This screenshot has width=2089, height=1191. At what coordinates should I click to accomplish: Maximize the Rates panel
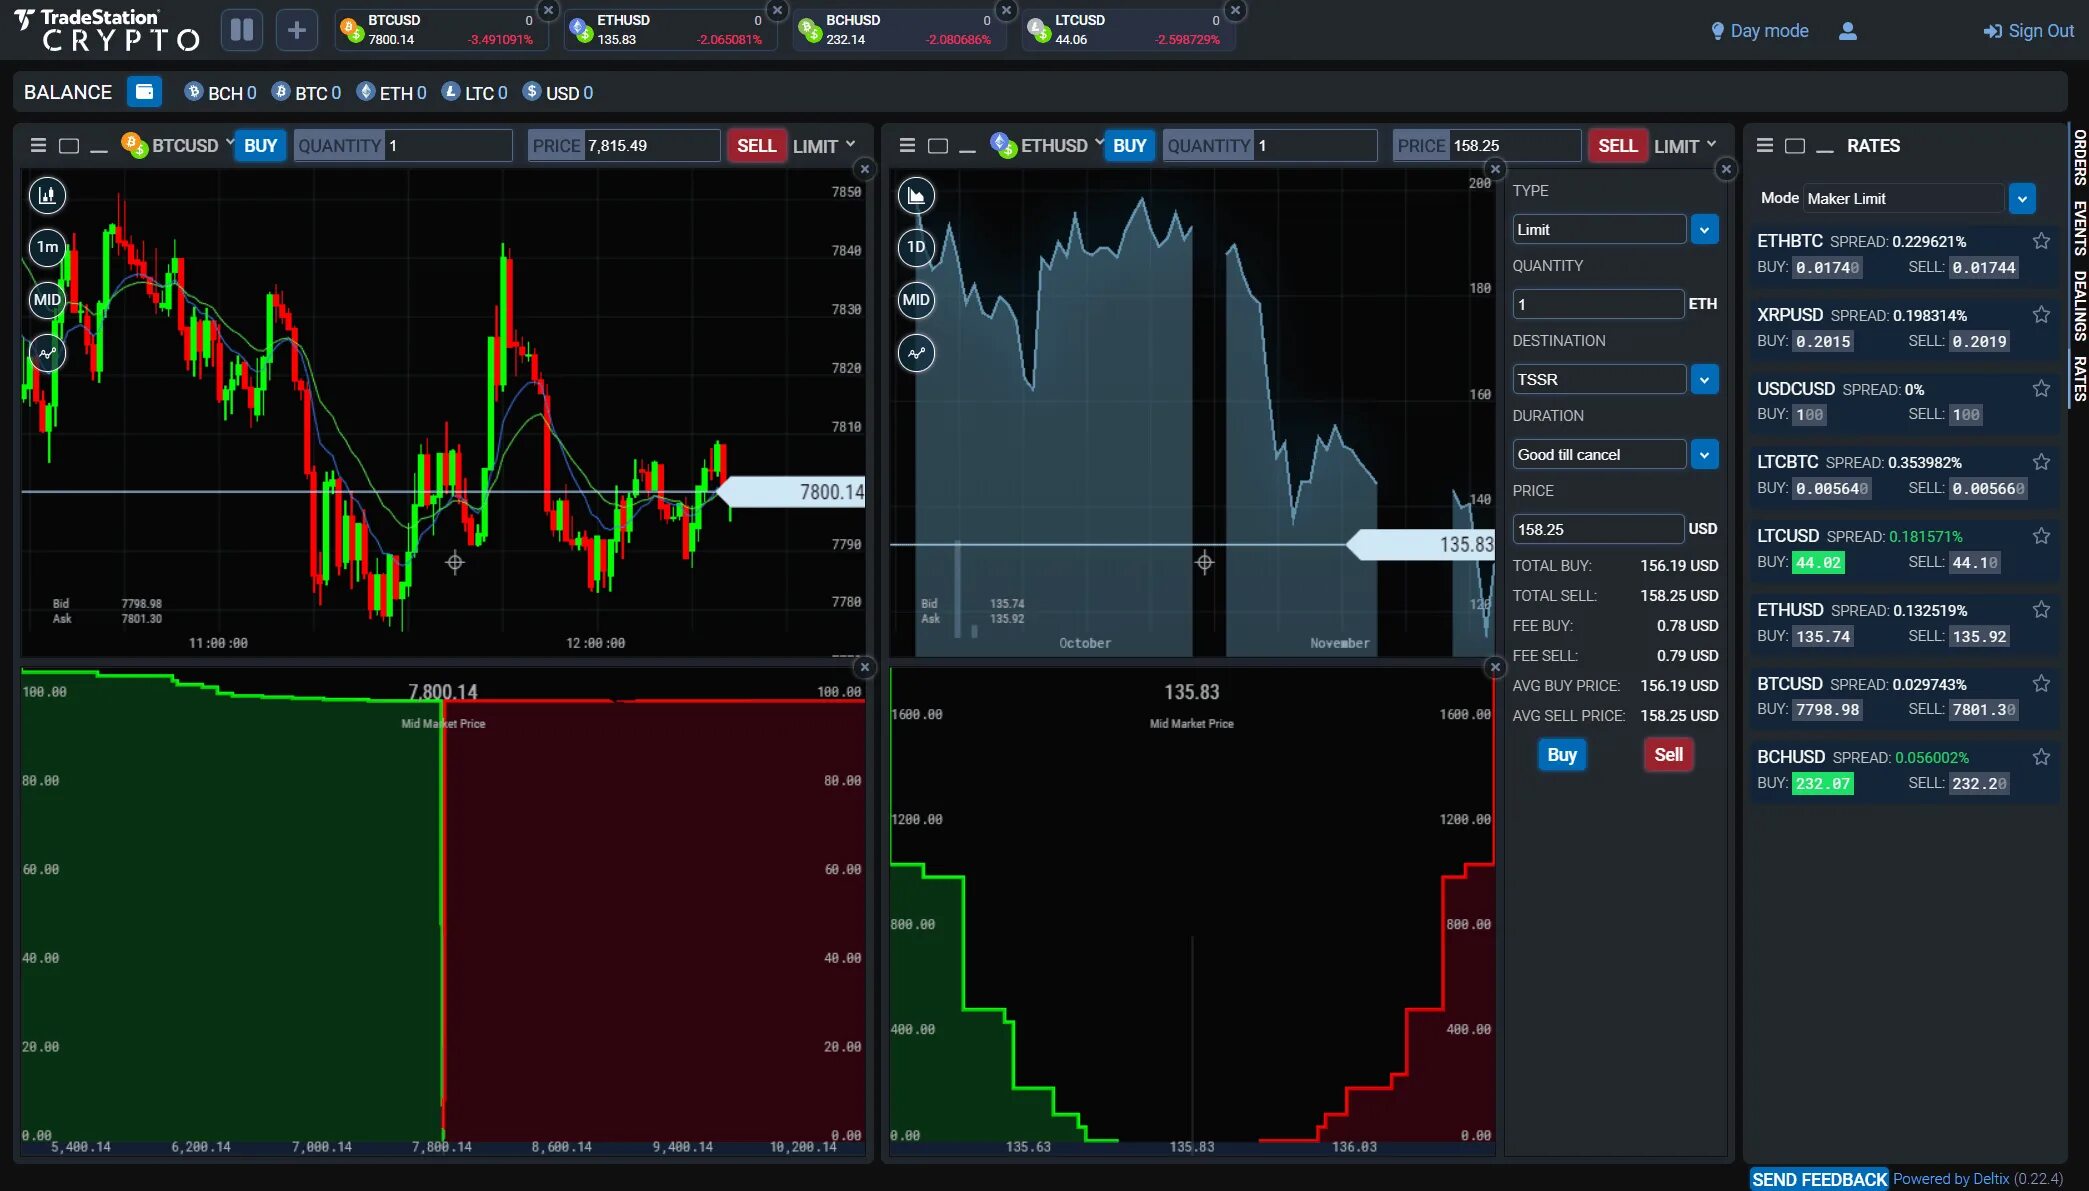[1795, 146]
